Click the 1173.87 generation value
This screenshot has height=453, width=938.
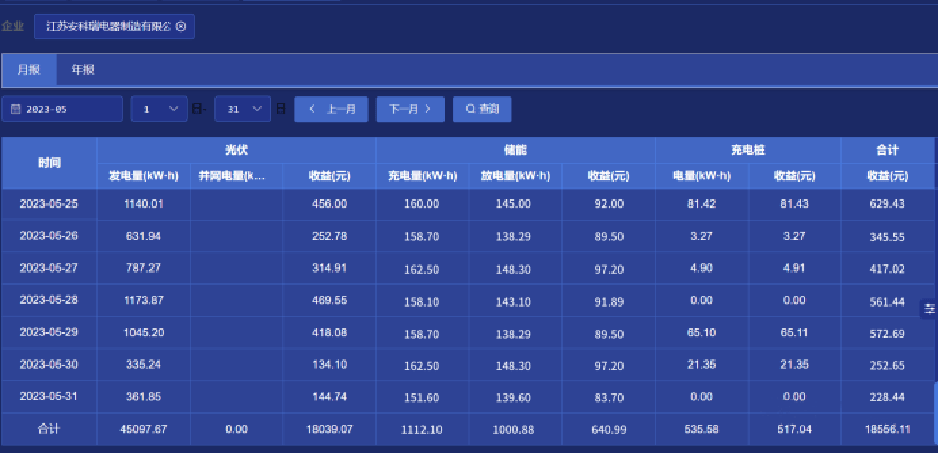[144, 300]
